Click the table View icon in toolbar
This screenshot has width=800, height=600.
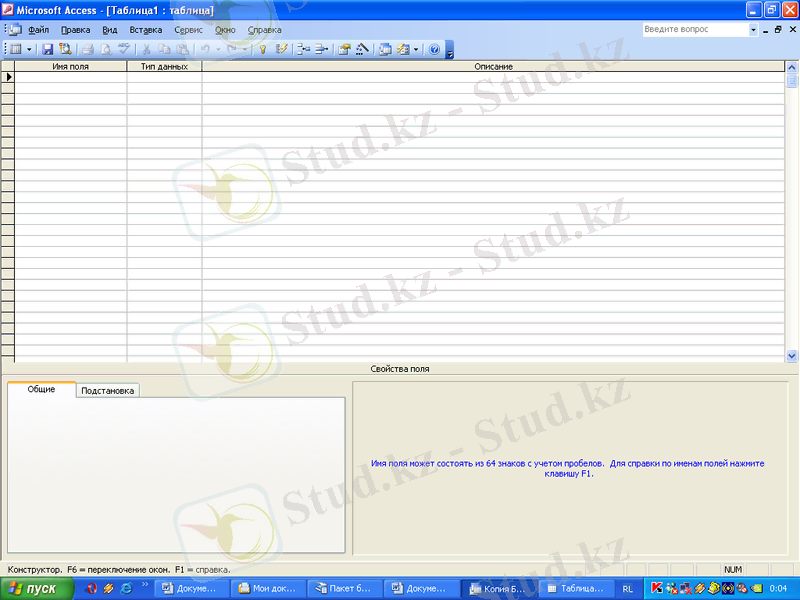coord(16,49)
